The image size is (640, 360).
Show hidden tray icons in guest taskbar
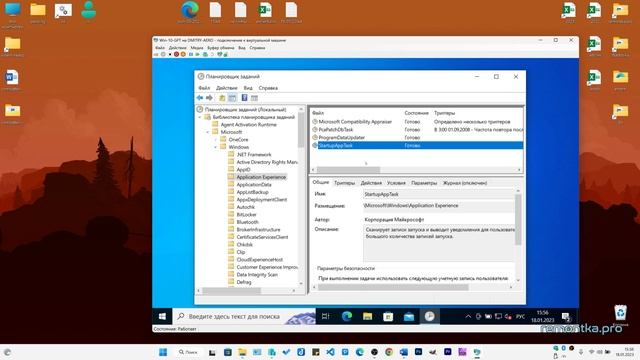pyautogui.click(x=468, y=316)
